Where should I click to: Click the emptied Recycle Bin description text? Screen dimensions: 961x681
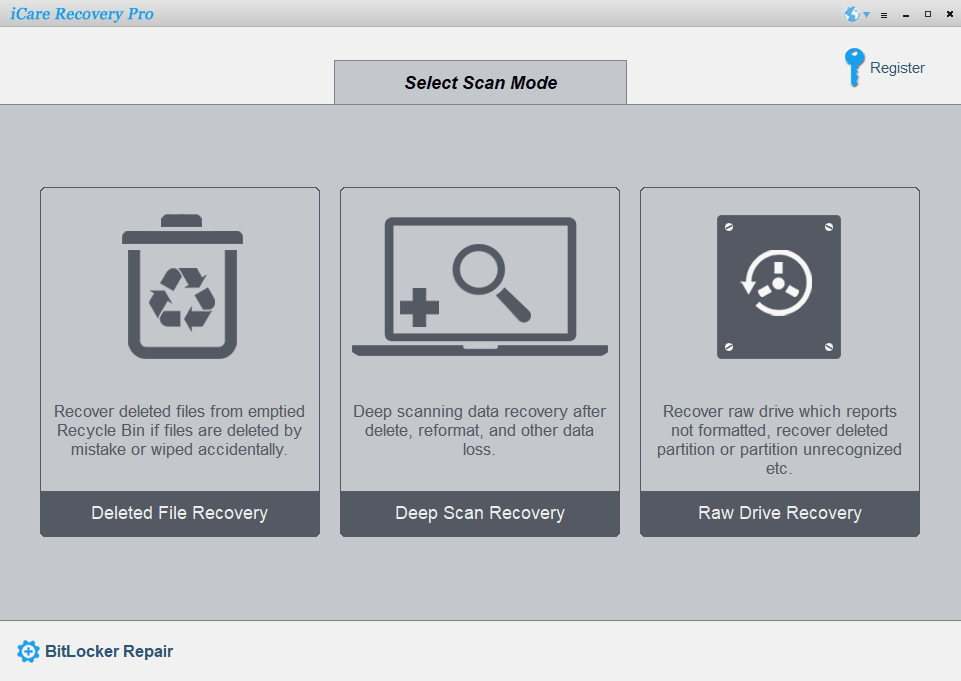180,430
